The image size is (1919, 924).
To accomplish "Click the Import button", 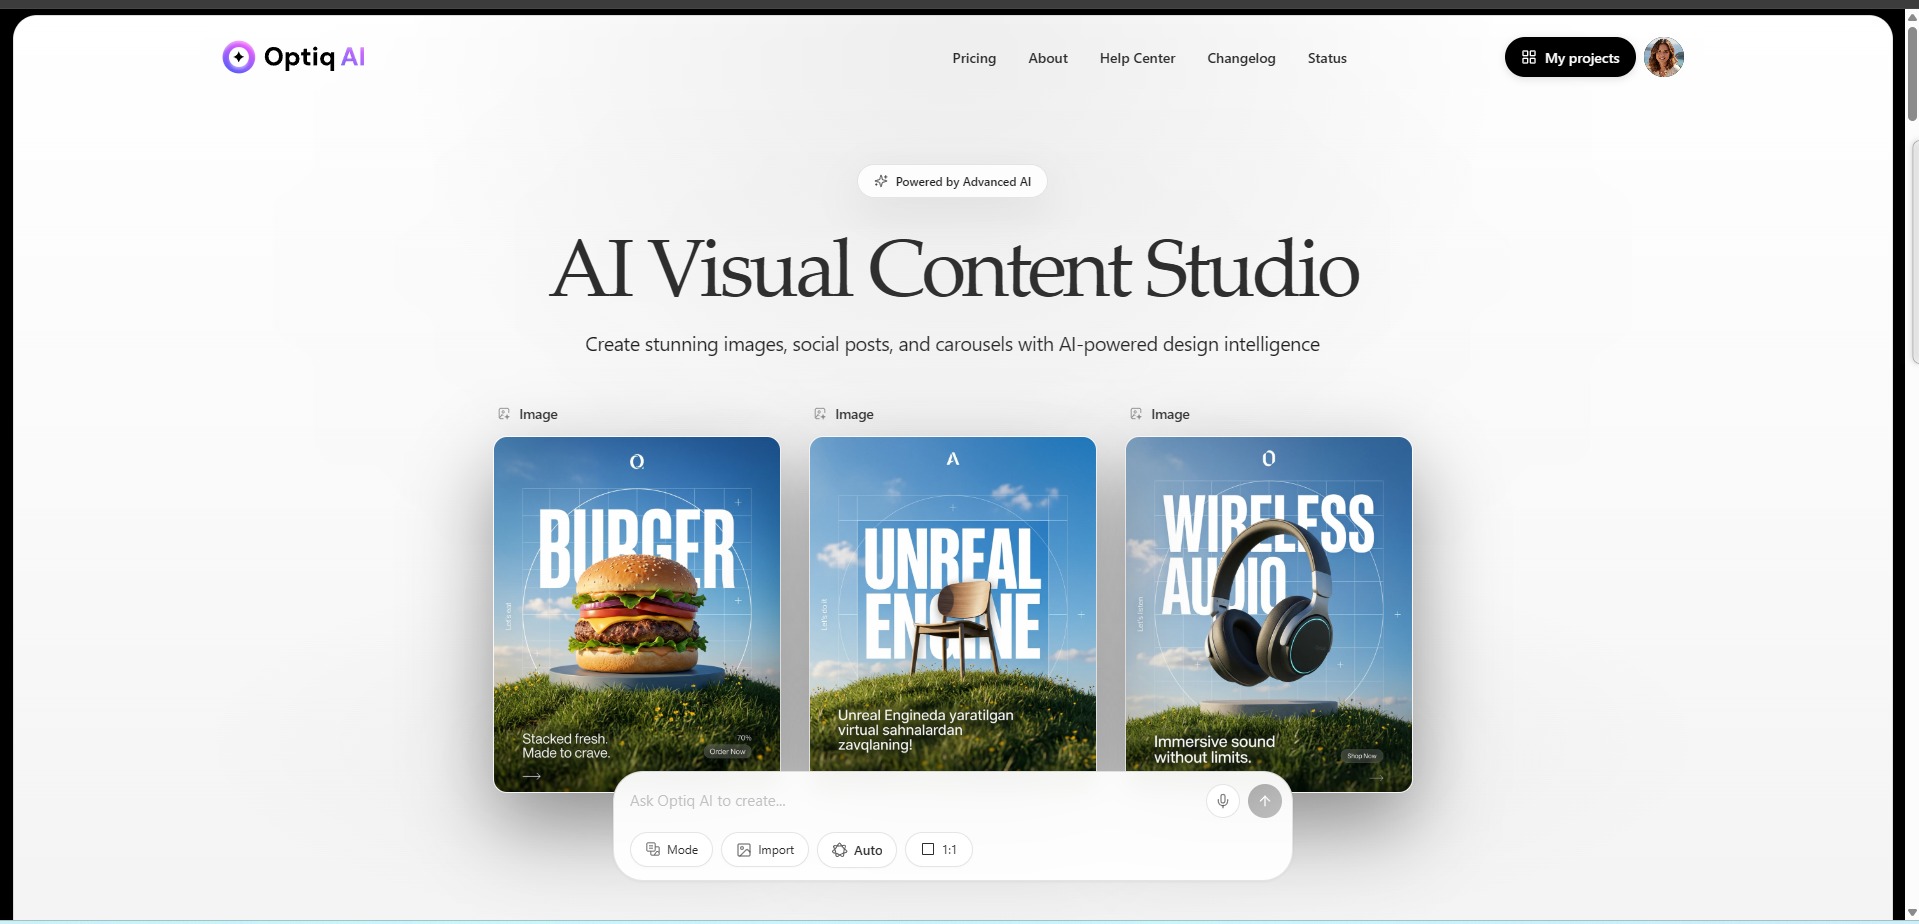I will (765, 850).
